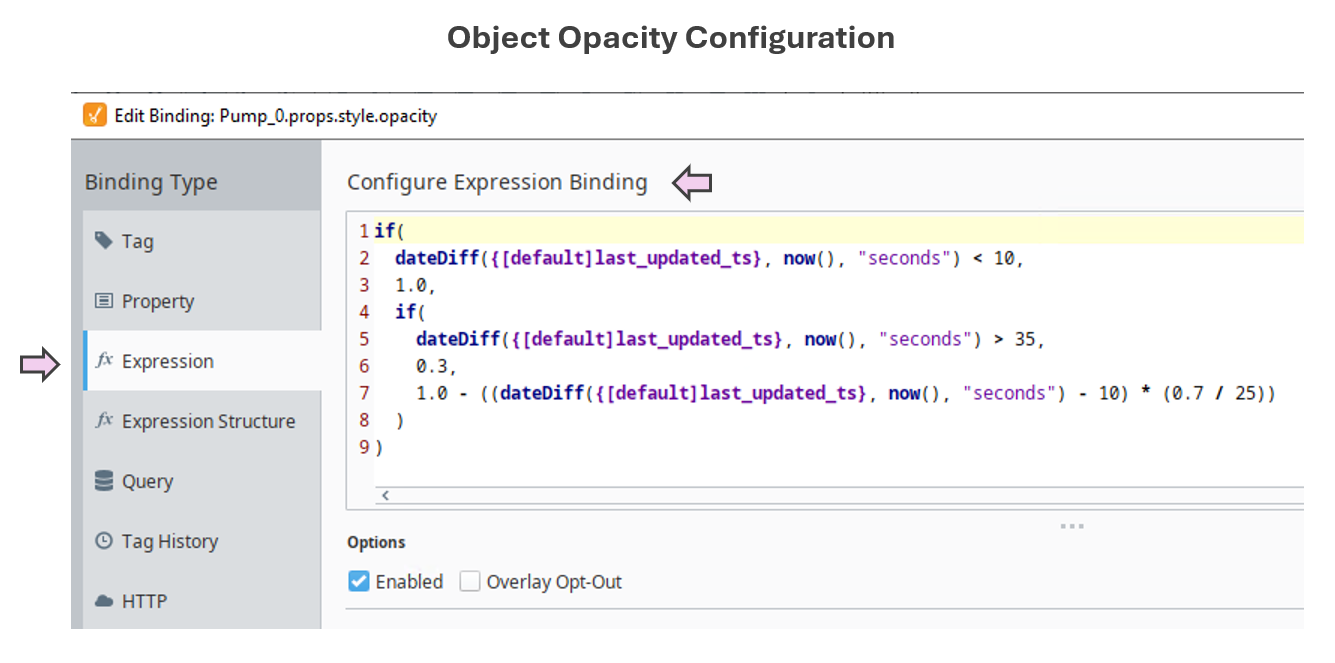The width and height of the screenshot is (1335, 663).
Task: Click the three-dot resize handle below editor
Action: pyautogui.click(x=1072, y=525)
